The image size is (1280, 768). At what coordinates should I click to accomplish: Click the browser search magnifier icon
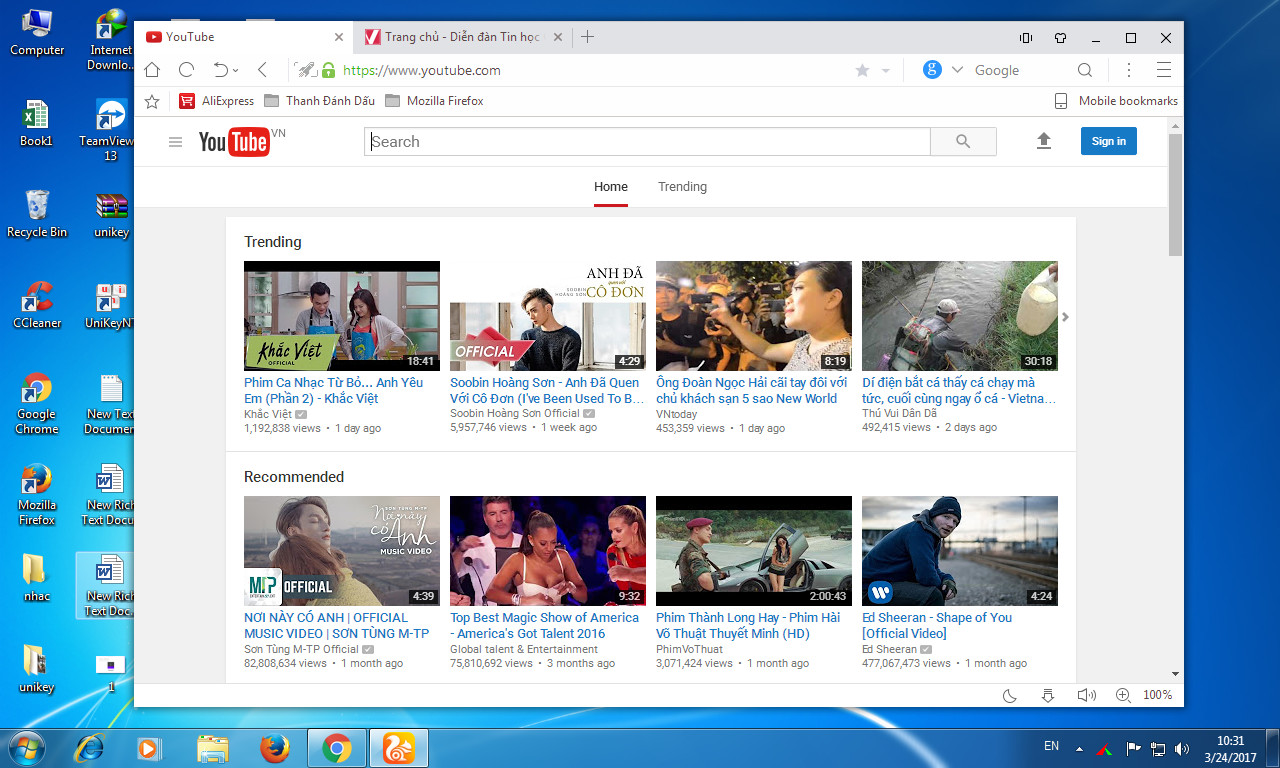1085,70
